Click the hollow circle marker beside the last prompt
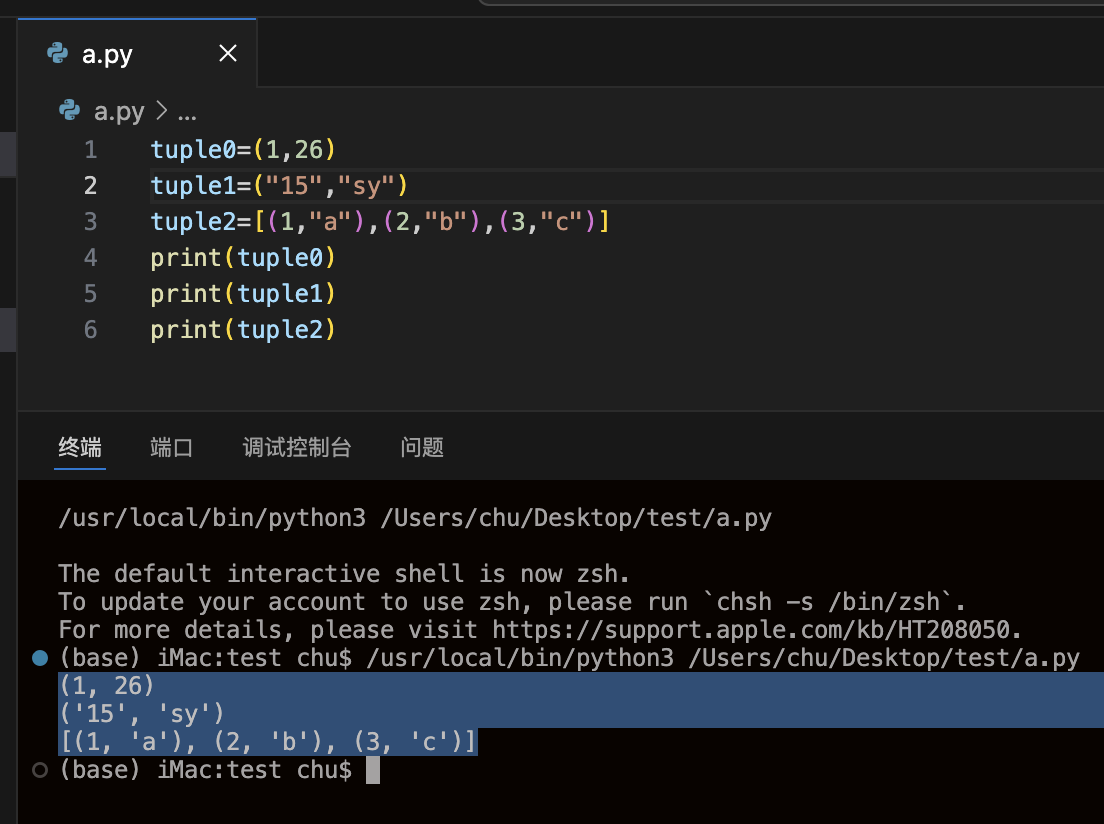The width and height of the screenshot is (1104, 824). (x=40, y=770)
